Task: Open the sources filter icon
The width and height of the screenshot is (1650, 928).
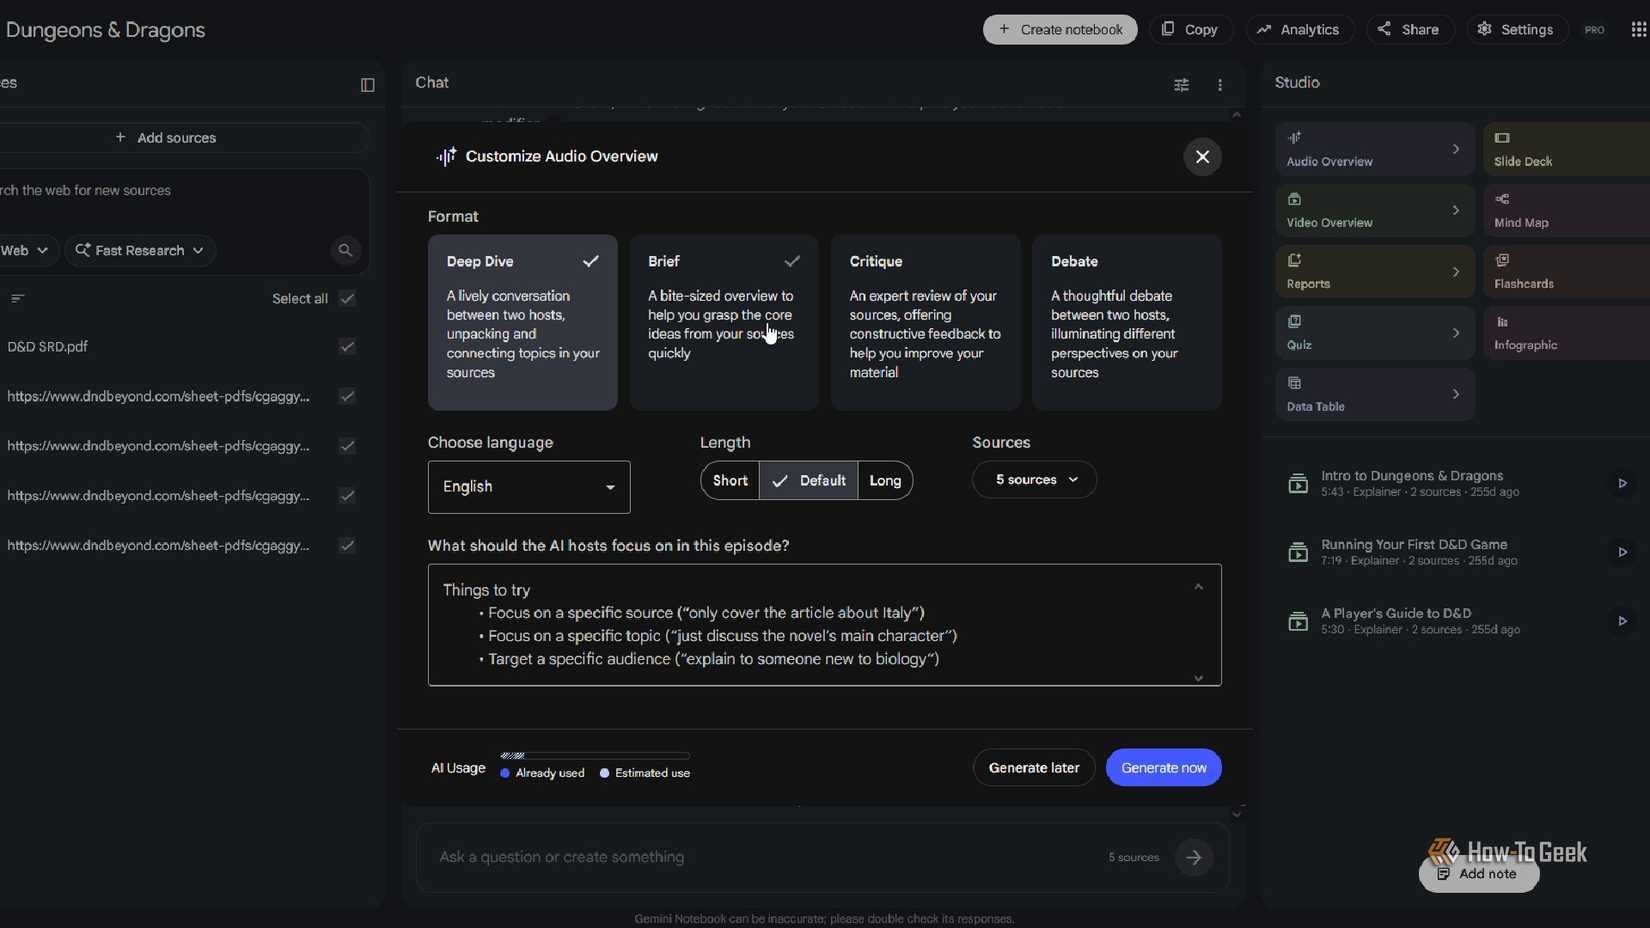Action: 17,298
